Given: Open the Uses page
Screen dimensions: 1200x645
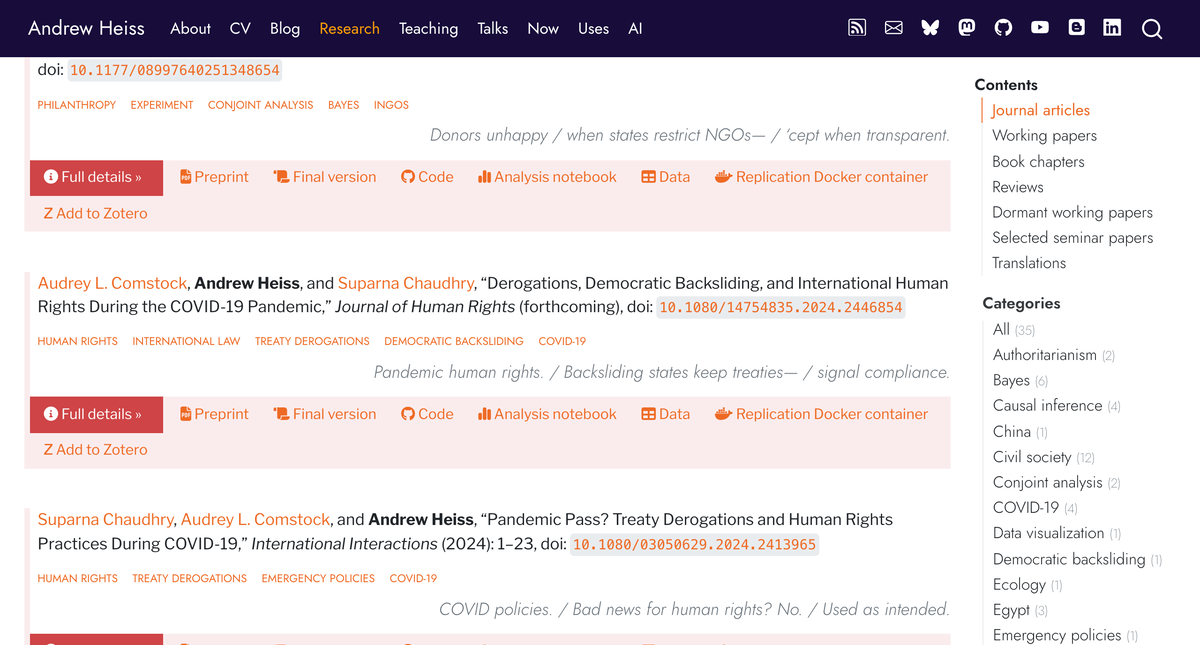Looking at the screenshot, I should click(593, 28).
